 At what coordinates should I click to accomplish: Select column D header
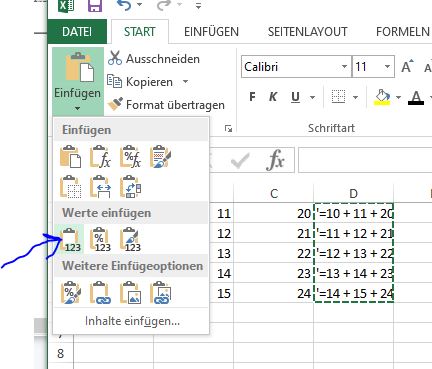coord(353,193)
